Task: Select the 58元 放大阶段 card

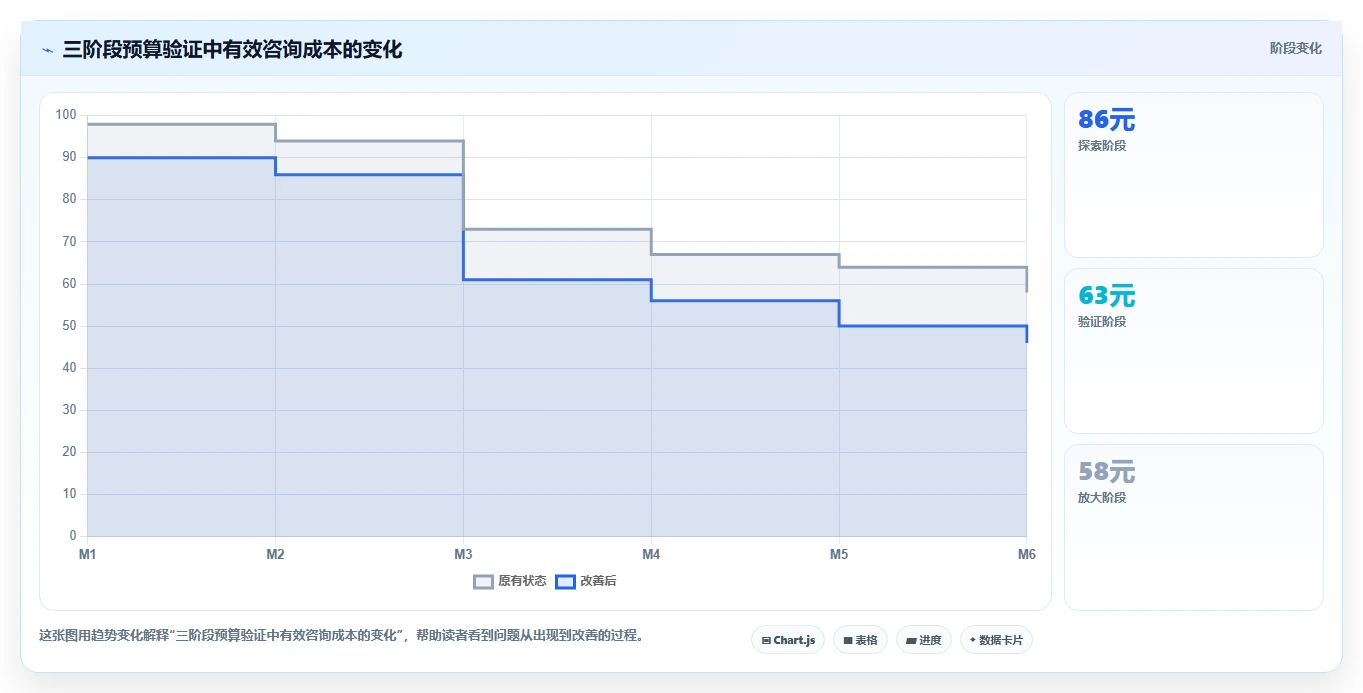Action: point(1194,527)
